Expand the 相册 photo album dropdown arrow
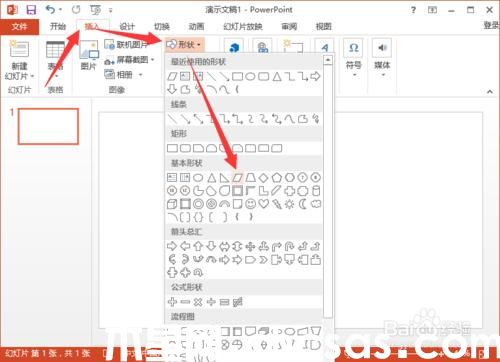This screenshot has width=500, height=362. 141,75
